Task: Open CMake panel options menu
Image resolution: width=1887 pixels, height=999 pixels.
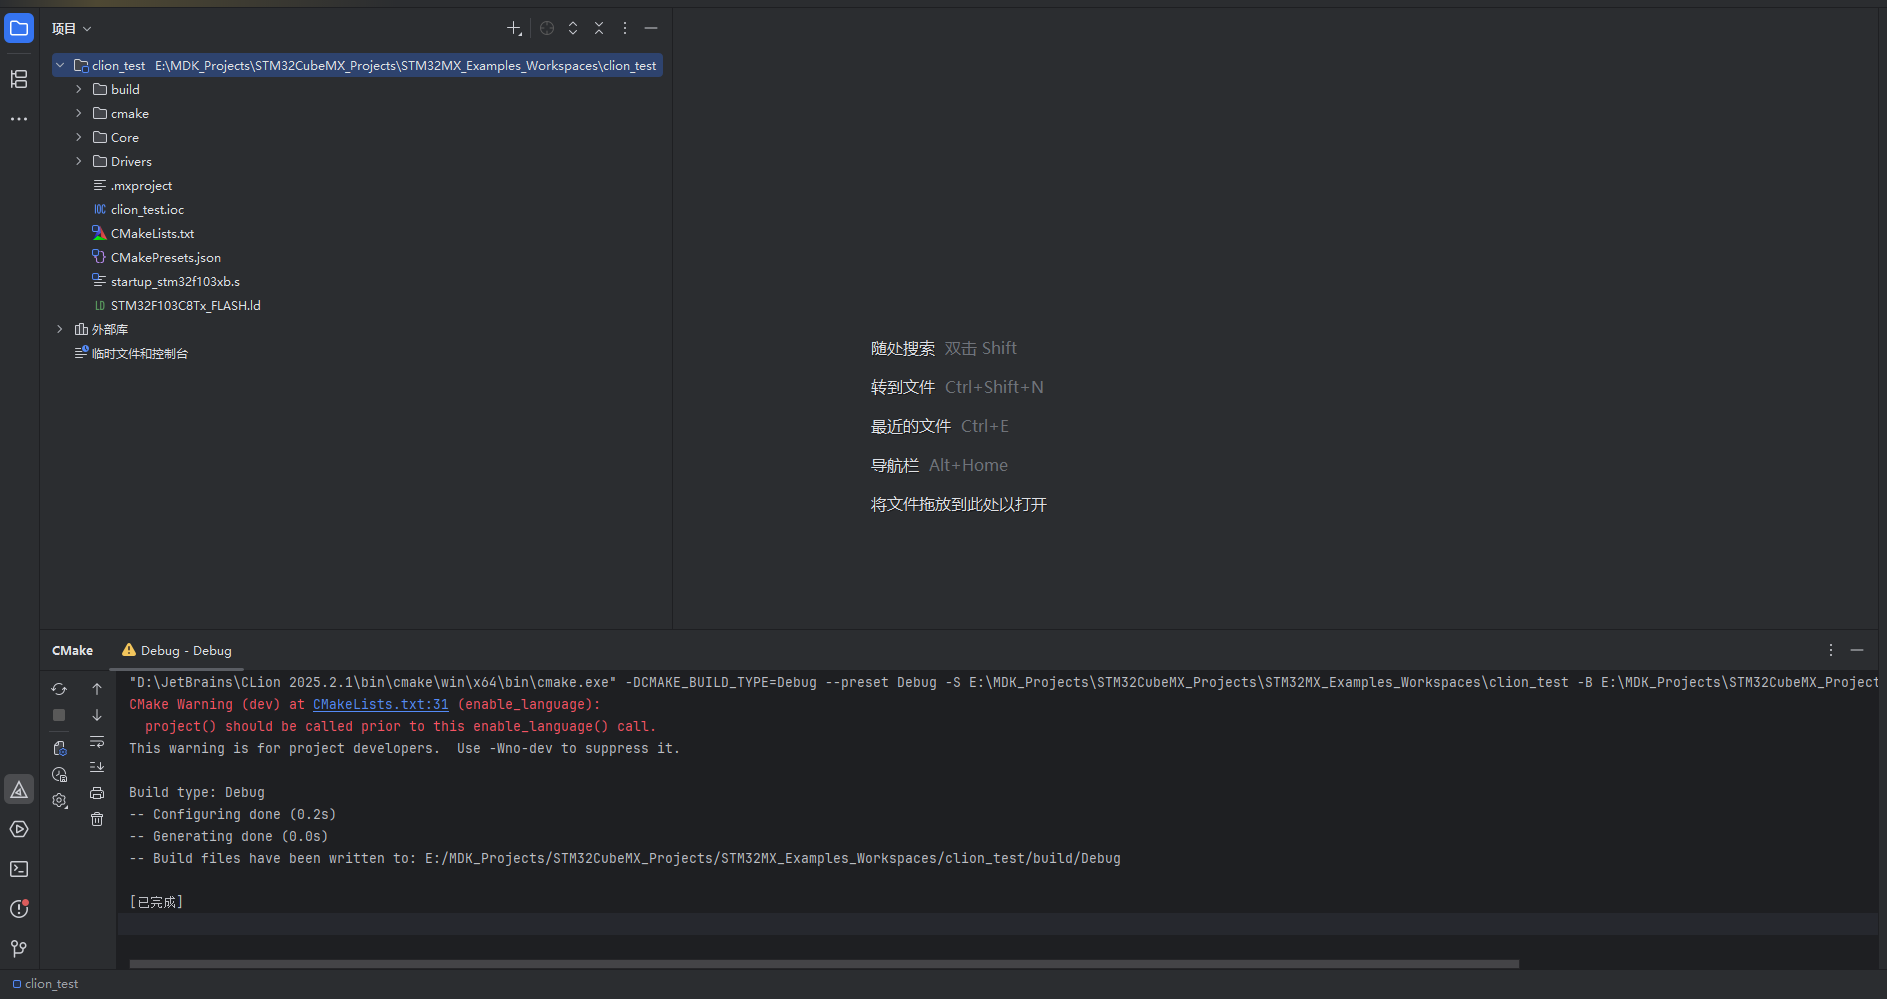Action: (1831, 650)
